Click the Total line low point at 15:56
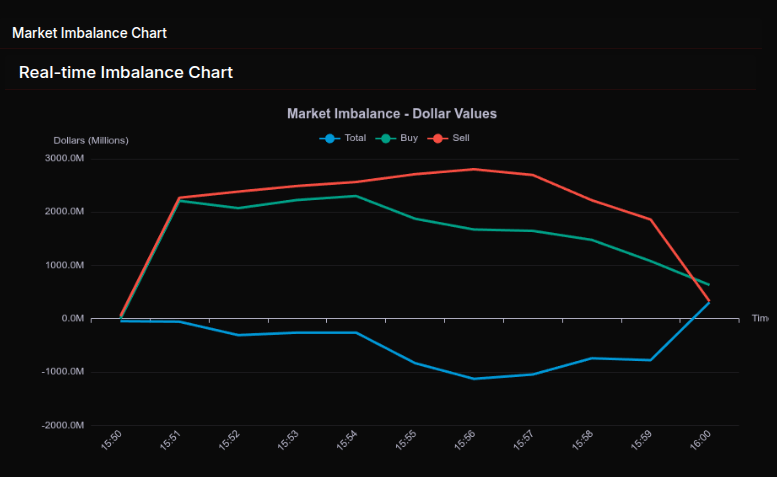This screenshot has height=477, width=777. 473,379
